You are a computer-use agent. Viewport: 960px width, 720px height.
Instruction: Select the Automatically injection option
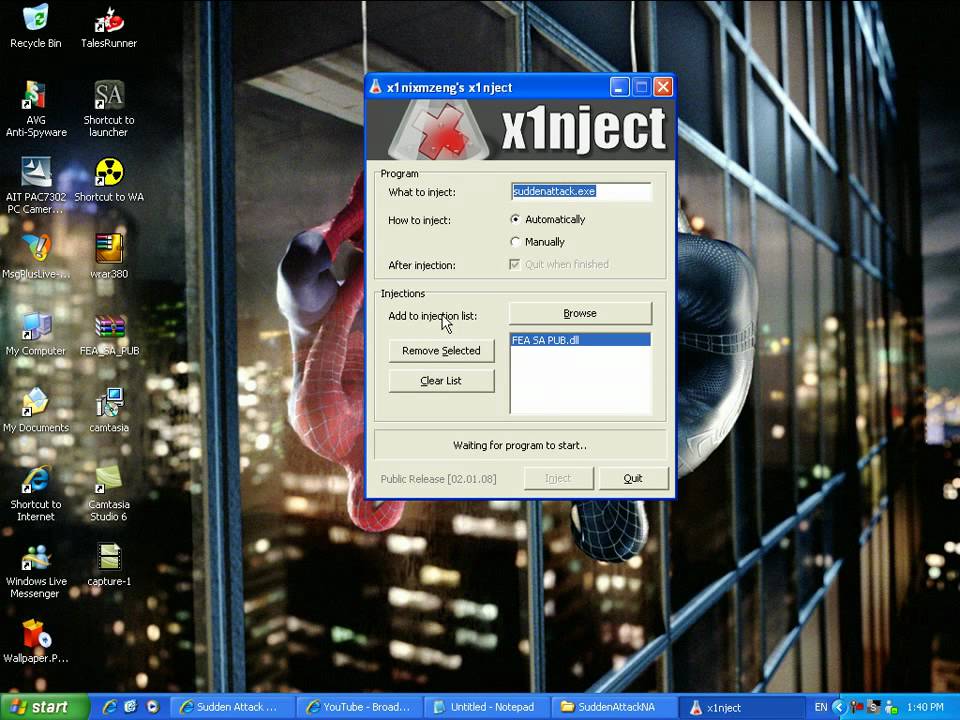(548, 219)
